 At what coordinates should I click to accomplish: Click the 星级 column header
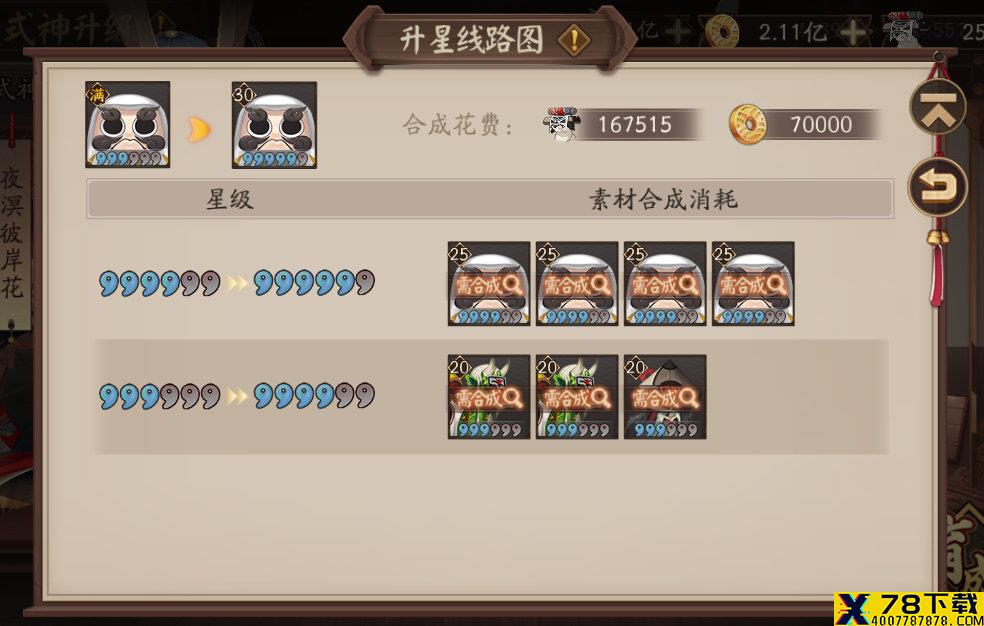[x=230, y=199]
